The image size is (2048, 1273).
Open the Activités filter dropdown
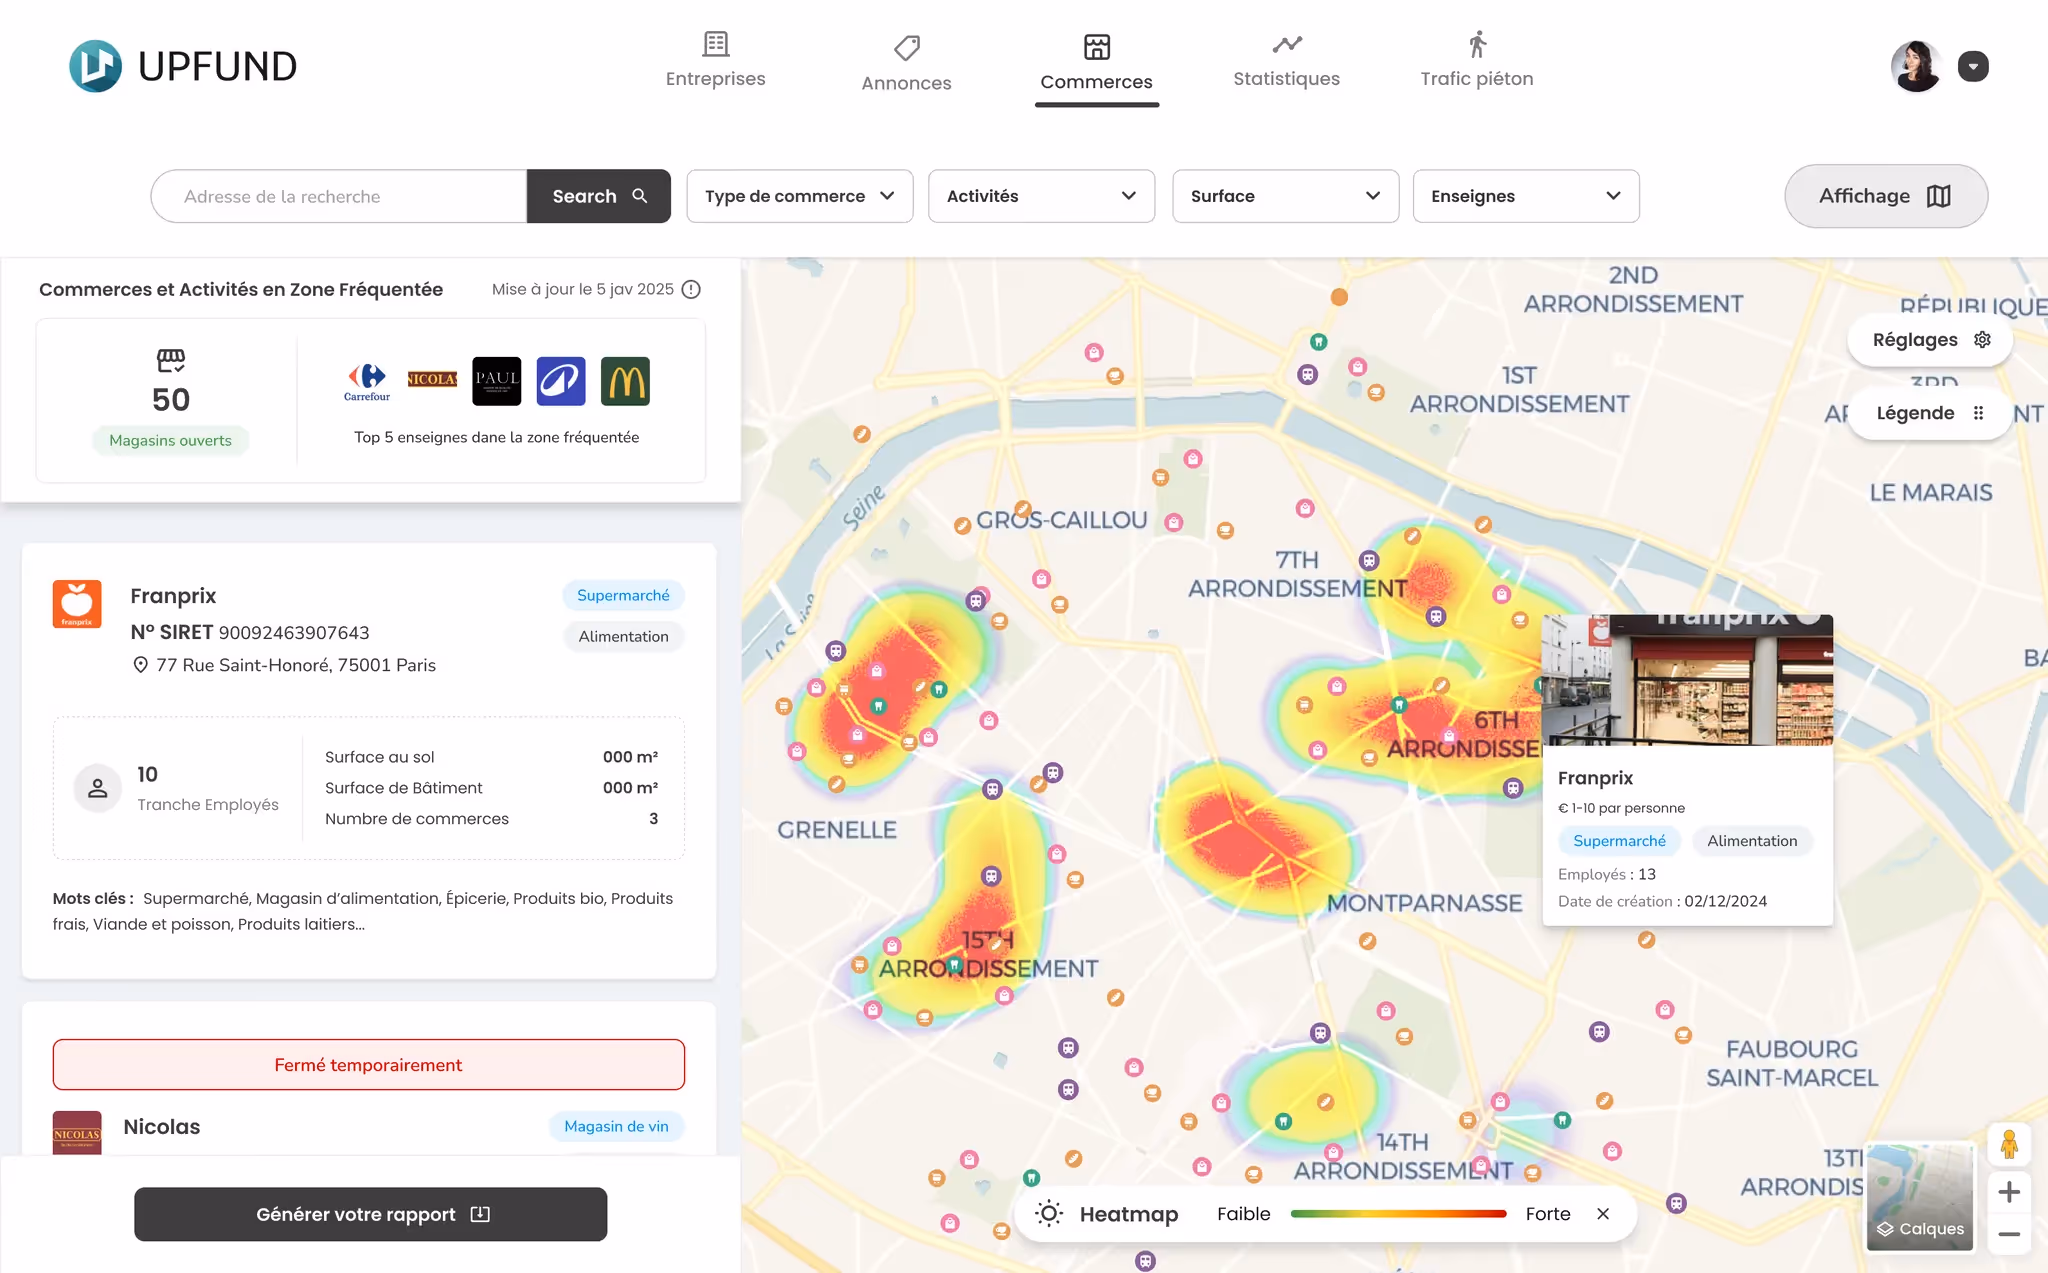1041,196
